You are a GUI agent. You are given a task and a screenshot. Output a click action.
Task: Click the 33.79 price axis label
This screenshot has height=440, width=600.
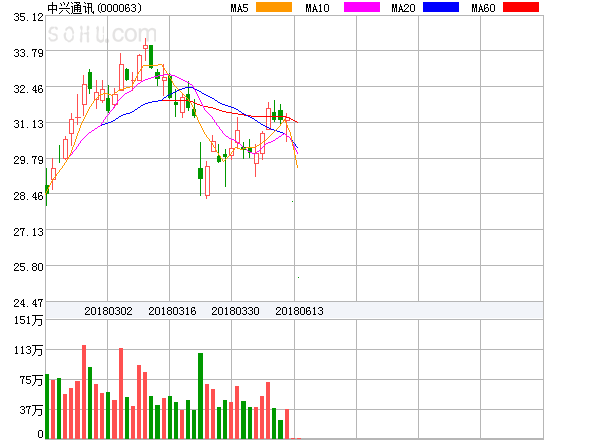point(28,53)
